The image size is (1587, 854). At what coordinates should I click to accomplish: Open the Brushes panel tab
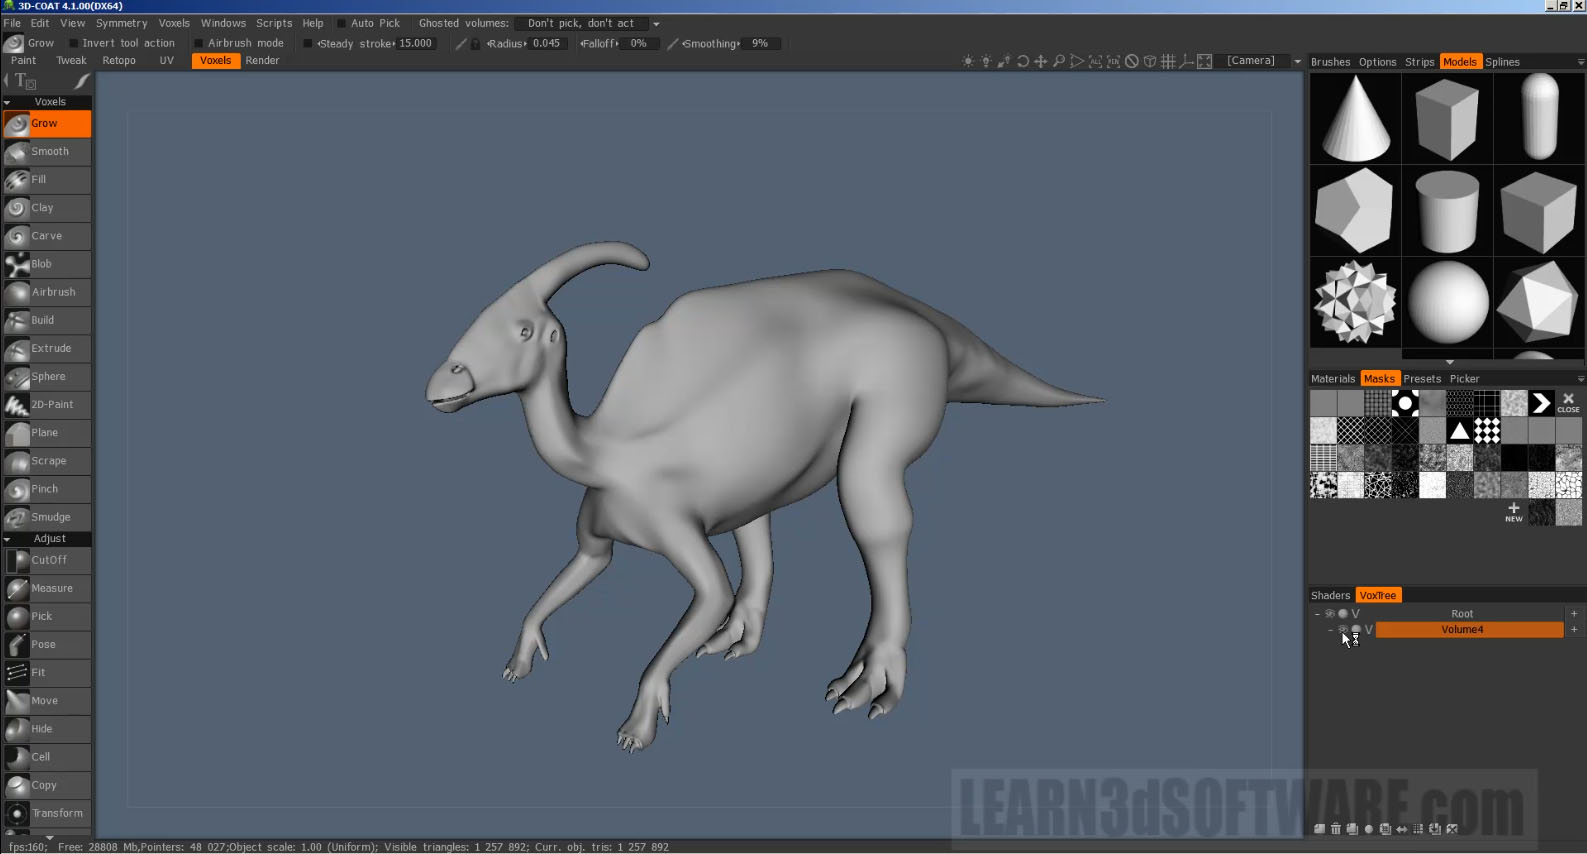(1330, 62)
